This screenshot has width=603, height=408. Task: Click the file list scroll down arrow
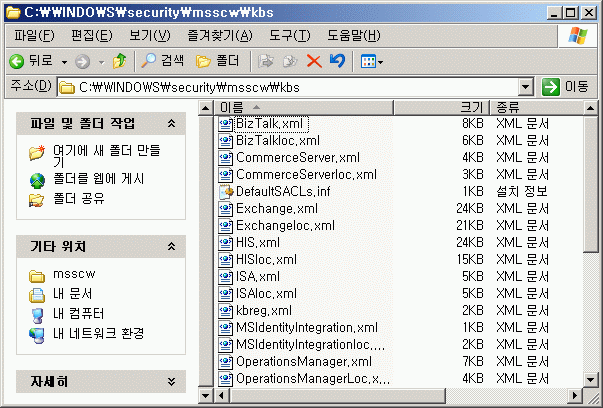(590, 380)
